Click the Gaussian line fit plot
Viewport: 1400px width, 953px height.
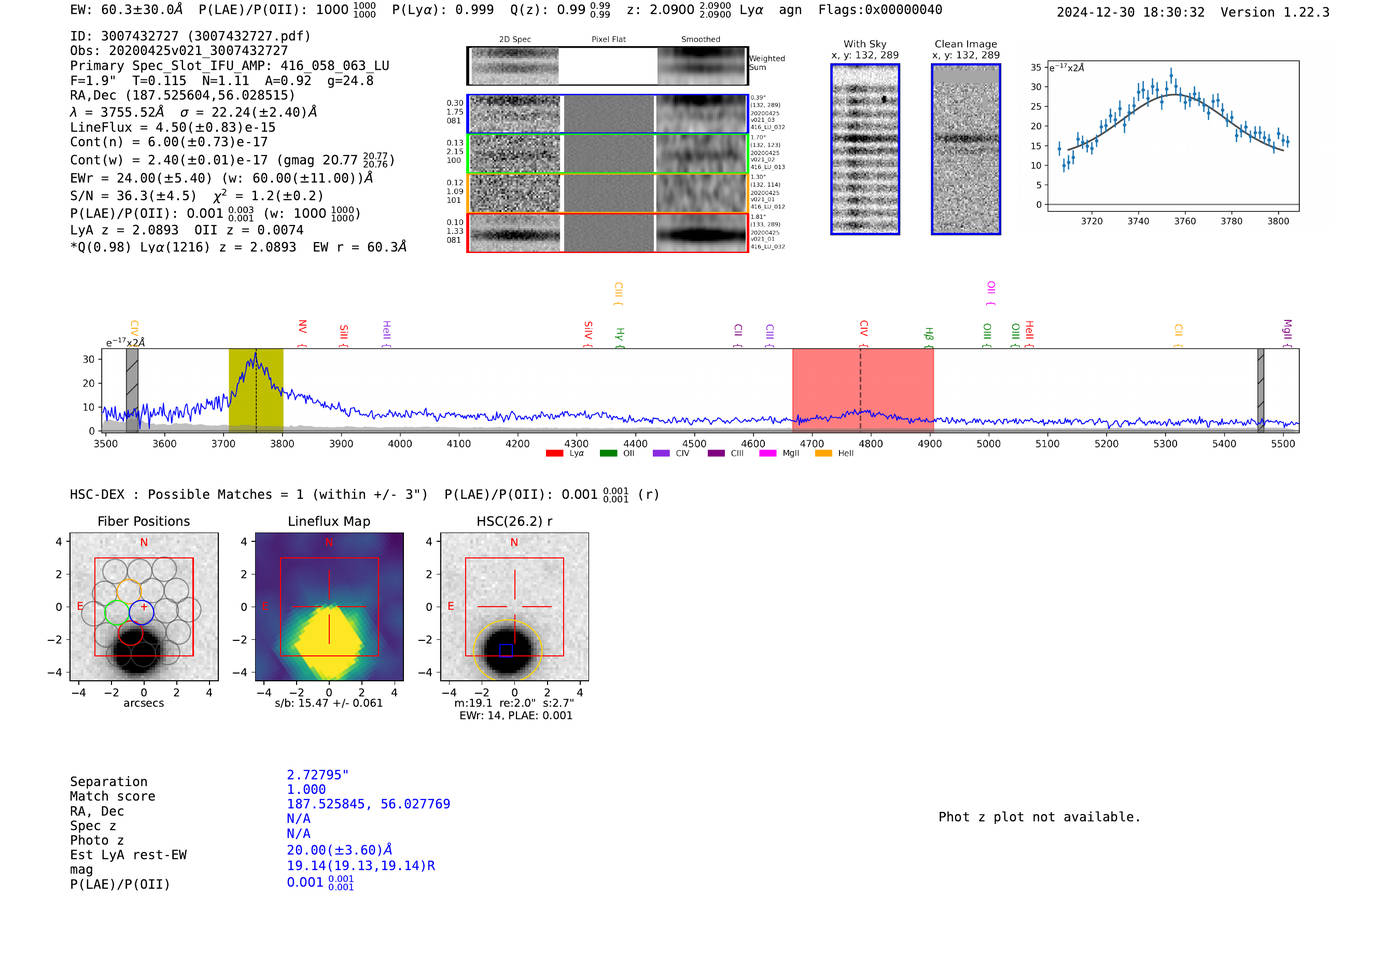click(1172, 136)
